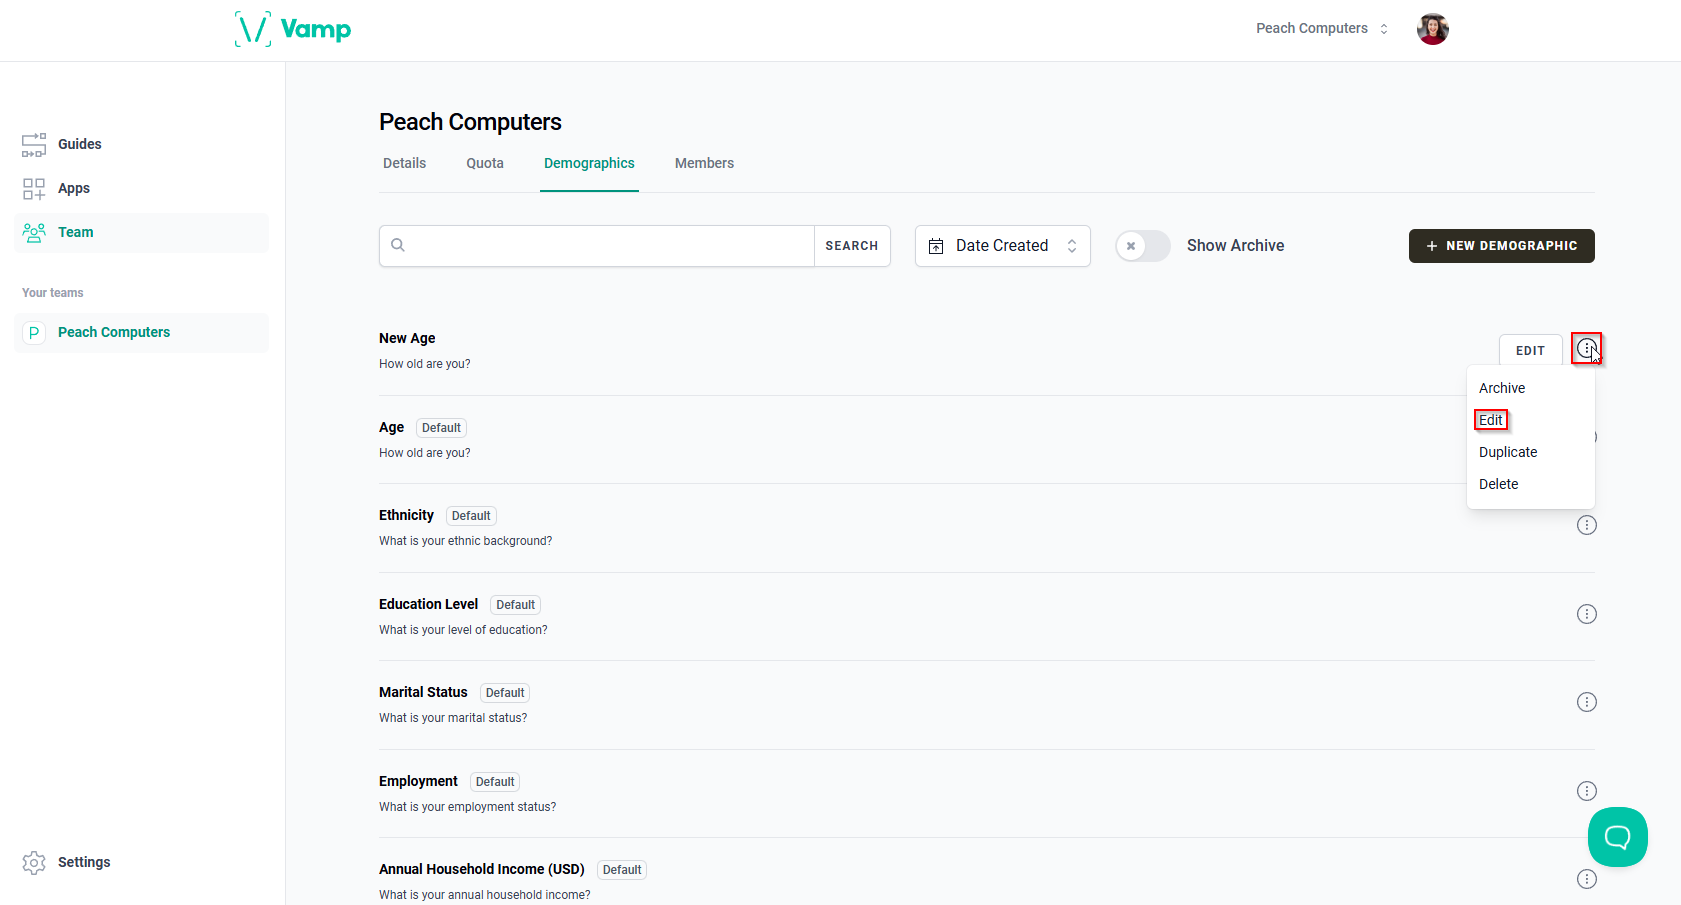1681x905 pixels.
Task: Click the Vamp logo
Action: click(x=293, y=29)
